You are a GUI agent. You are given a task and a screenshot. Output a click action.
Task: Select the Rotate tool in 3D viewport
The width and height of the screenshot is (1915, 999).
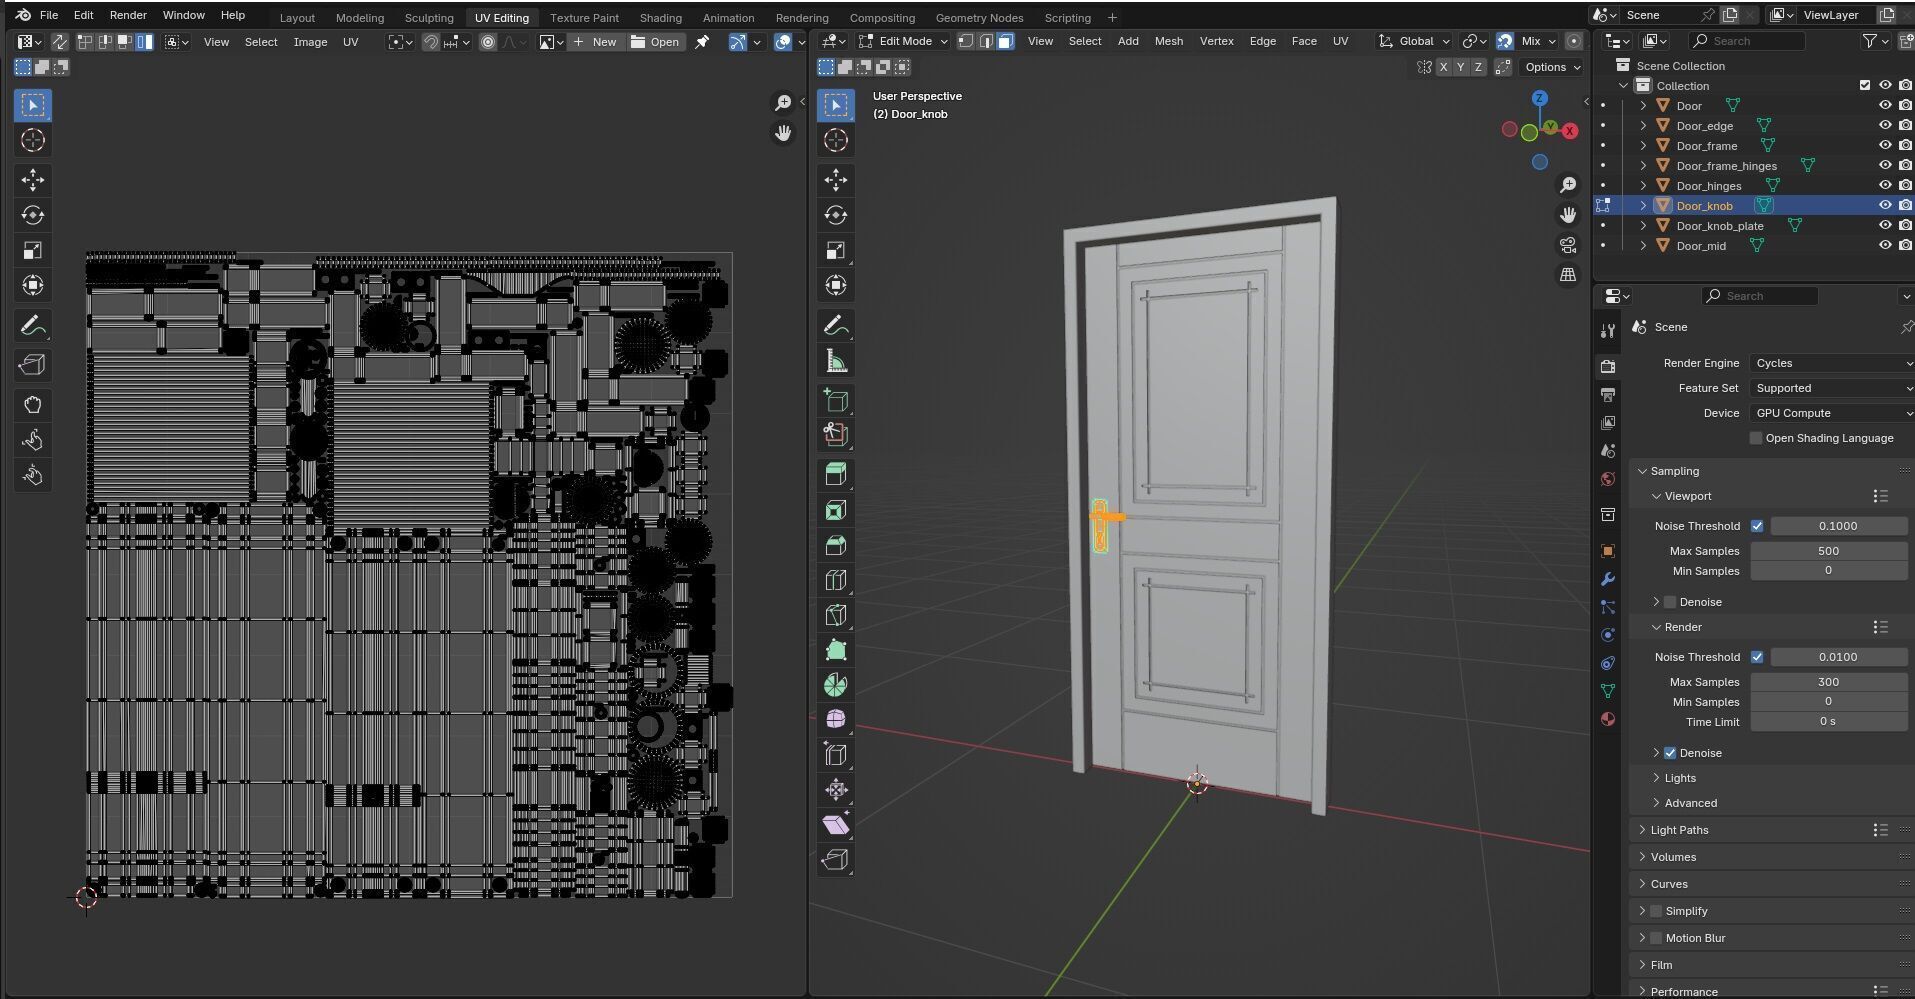(x=836, y=215)
